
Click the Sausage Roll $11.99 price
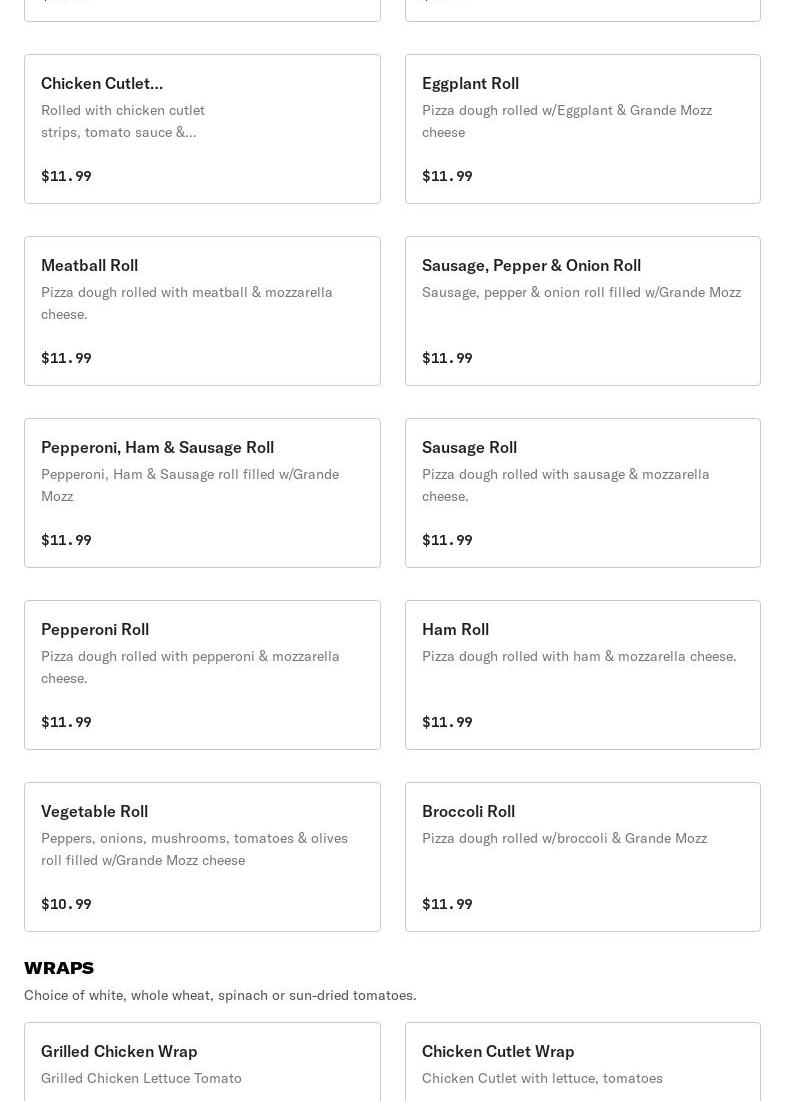pyautogui.click(x=447, y=540)
